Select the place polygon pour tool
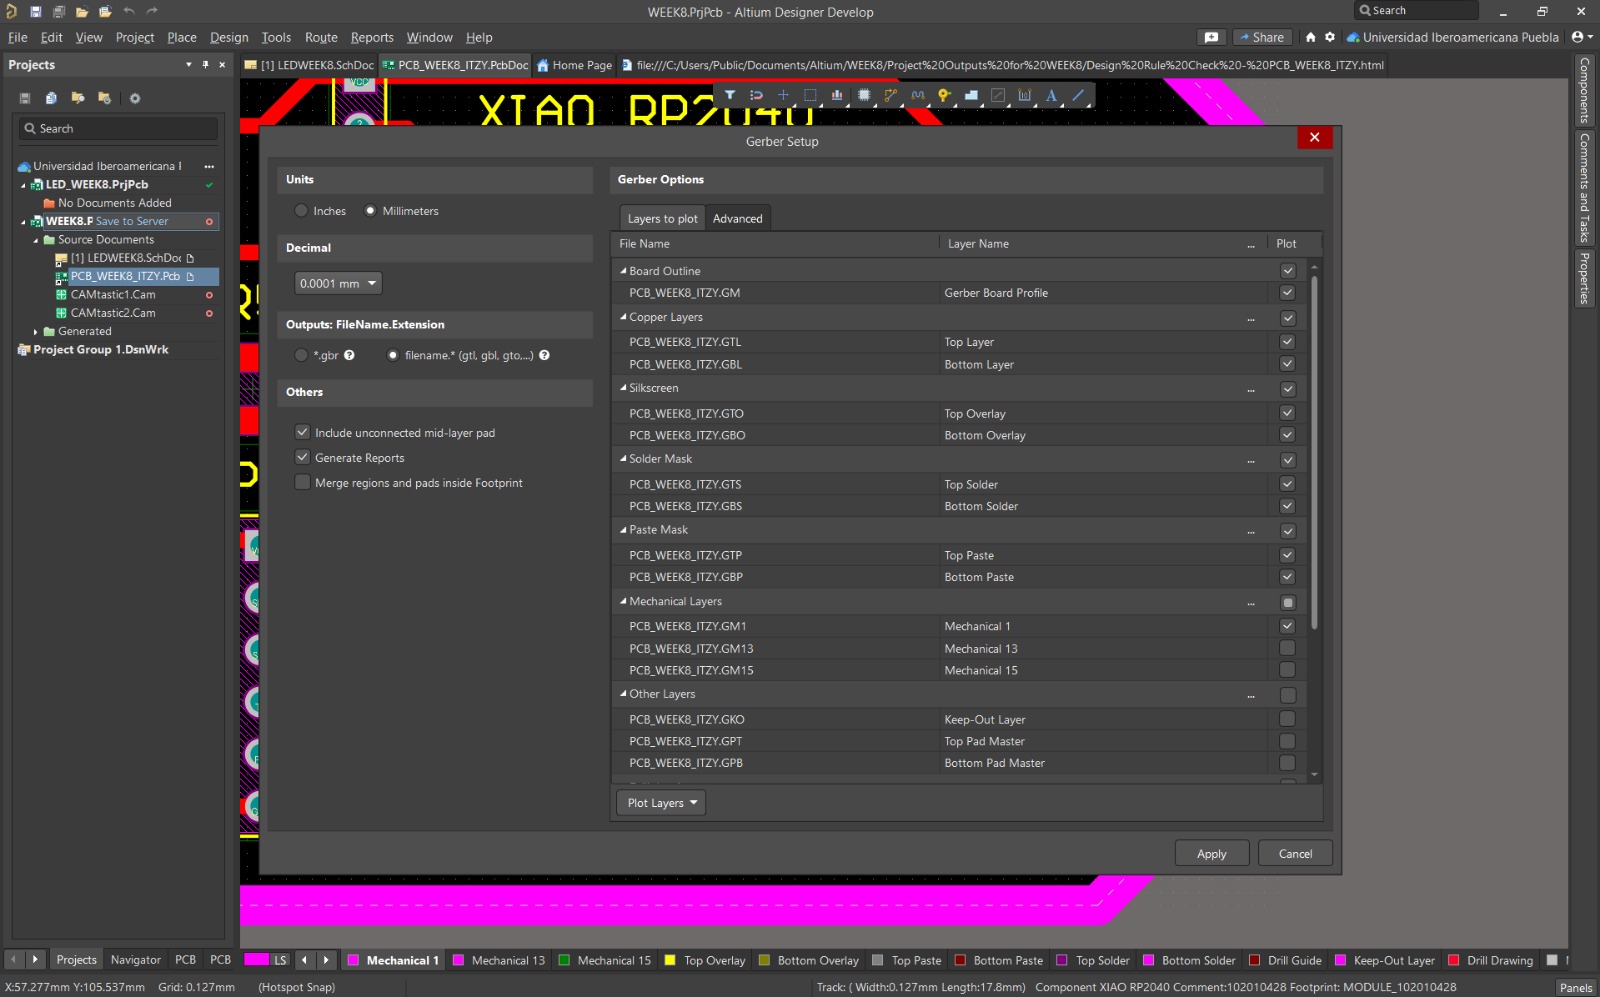 (x=971, y=96)
